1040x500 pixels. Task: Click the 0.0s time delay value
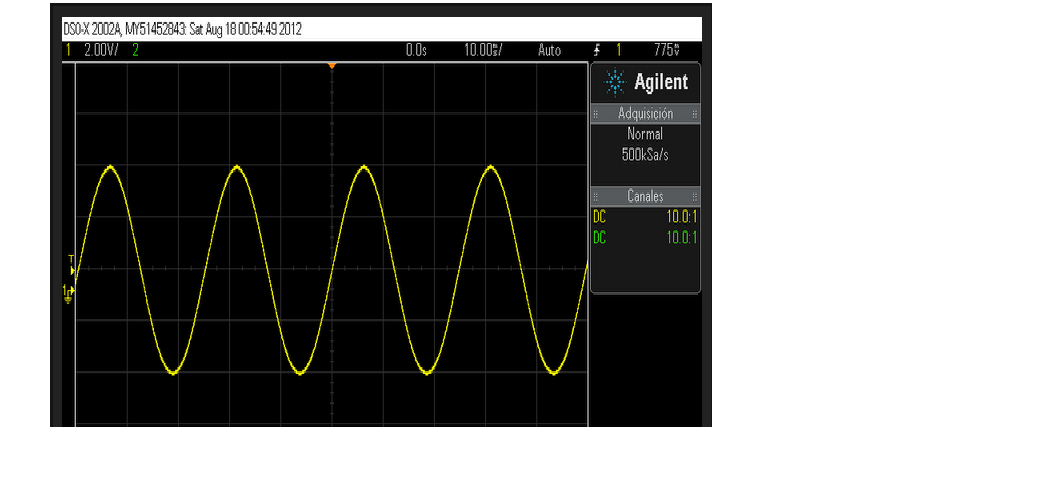[x=416, y=50]
